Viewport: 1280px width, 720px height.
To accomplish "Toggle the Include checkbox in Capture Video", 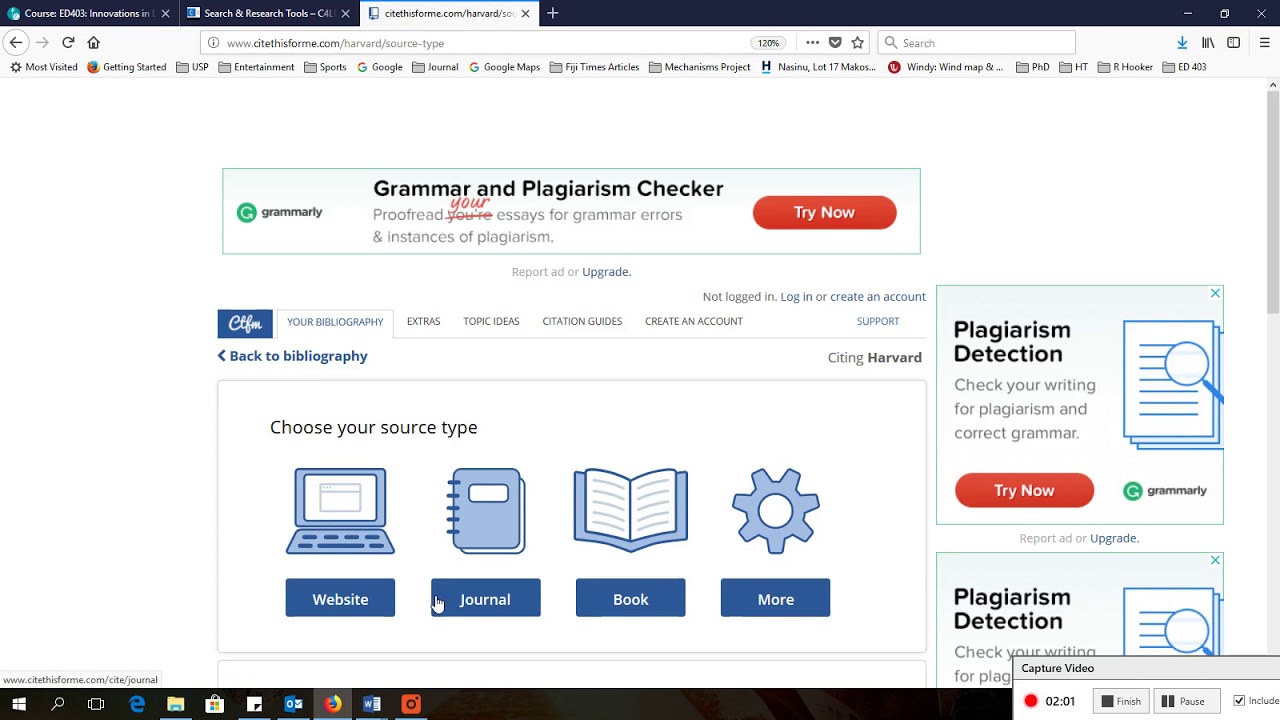I will tap(1239, 701).
